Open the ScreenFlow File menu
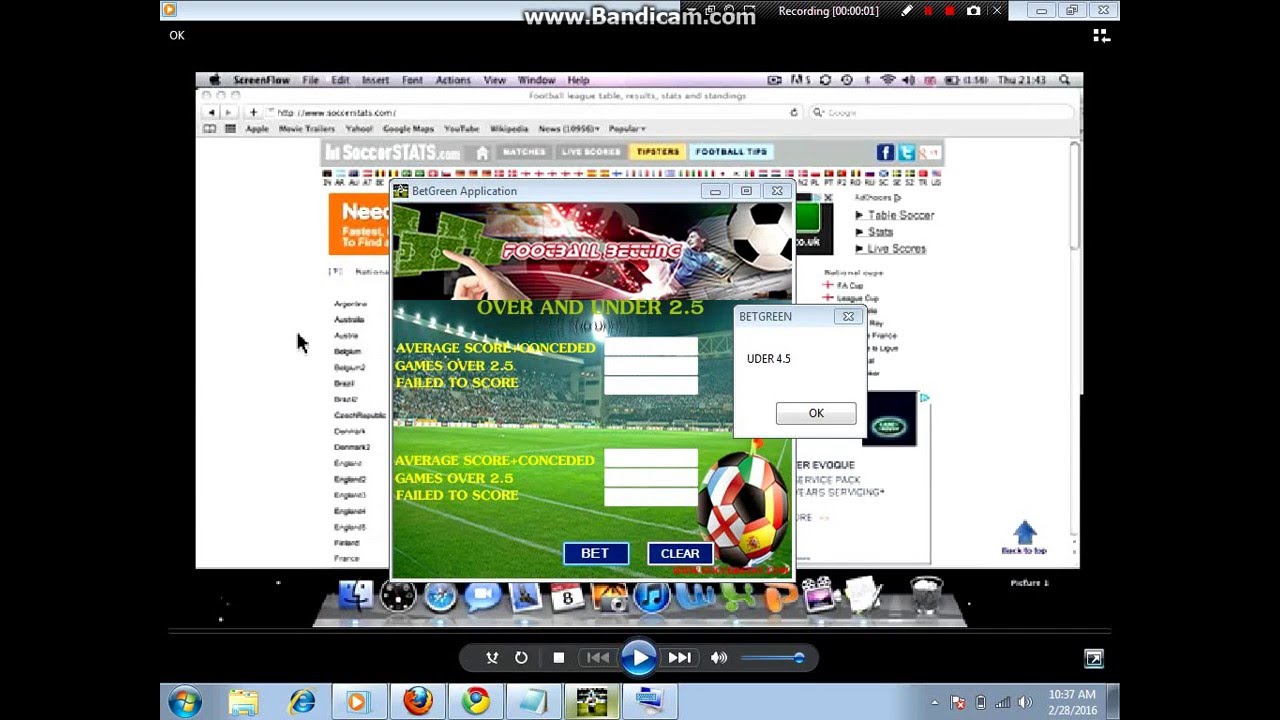 [x=311, y=80]
